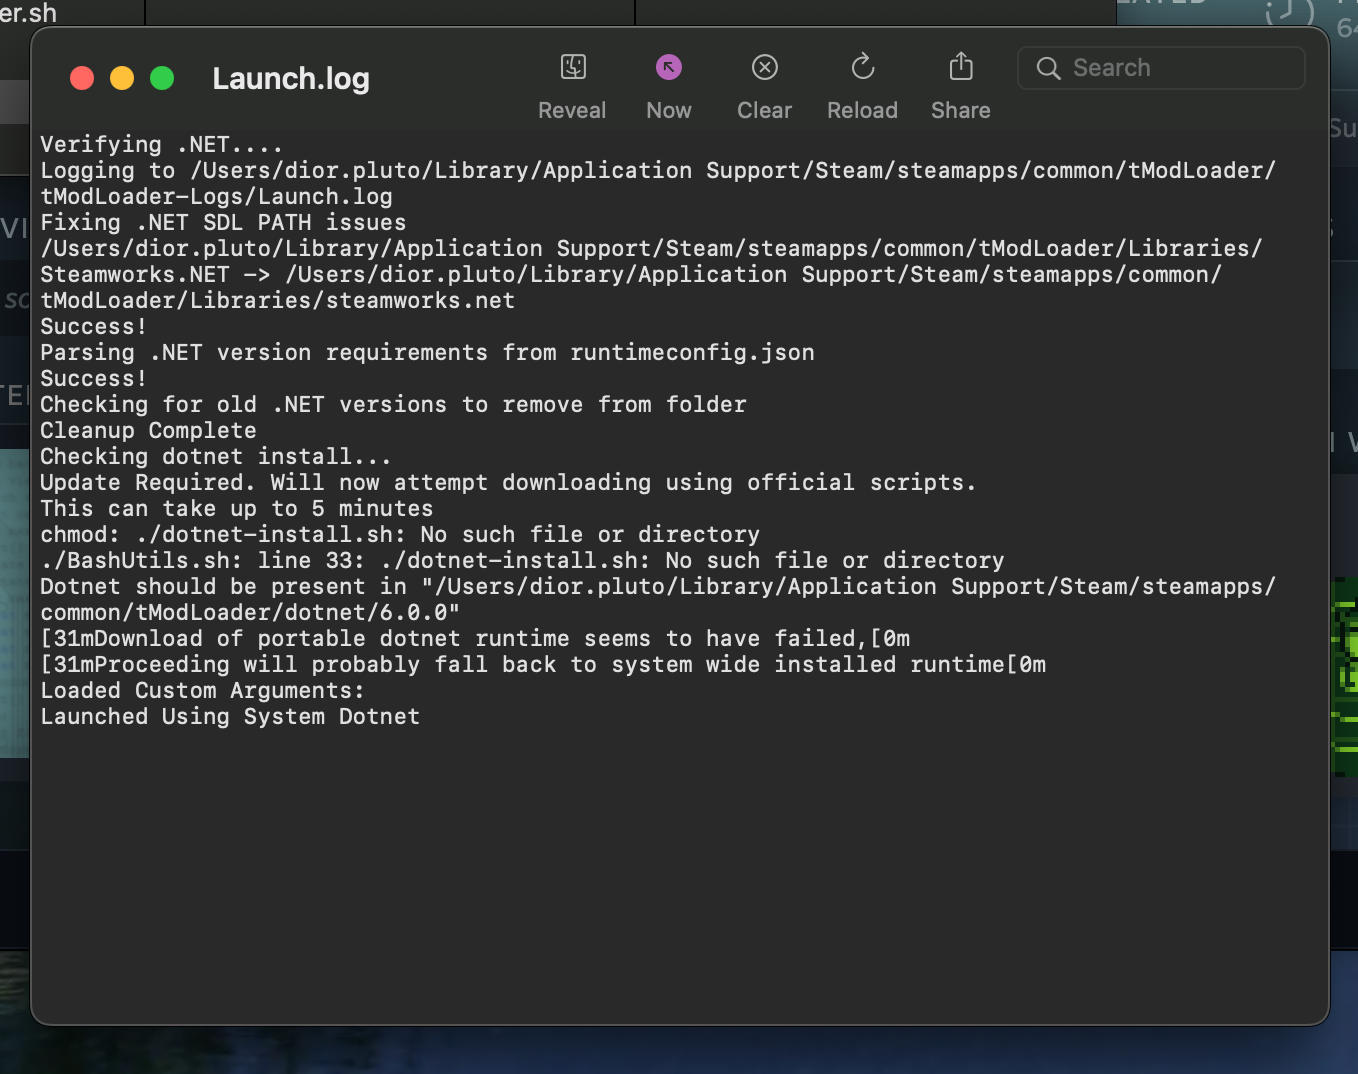Click "Launched Using System Dotnet" line
Viewport: 1358px width, 1074px height.
click(230, 717)
